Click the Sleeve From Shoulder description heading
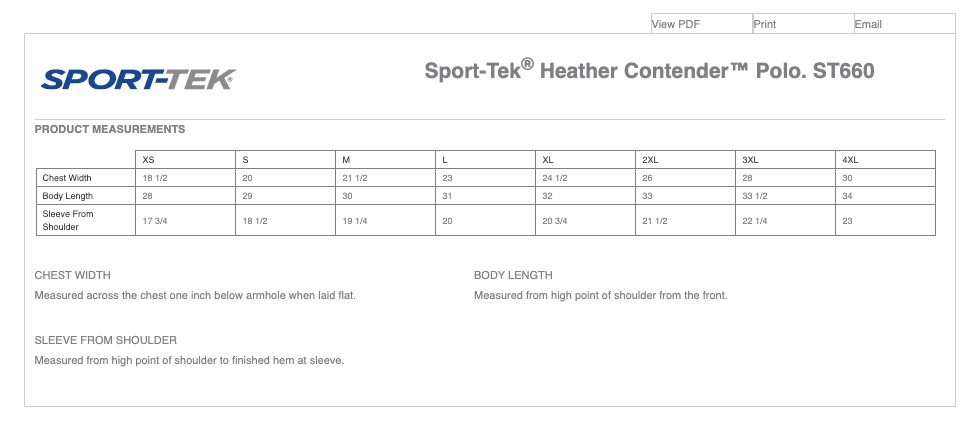 (106, 340)
